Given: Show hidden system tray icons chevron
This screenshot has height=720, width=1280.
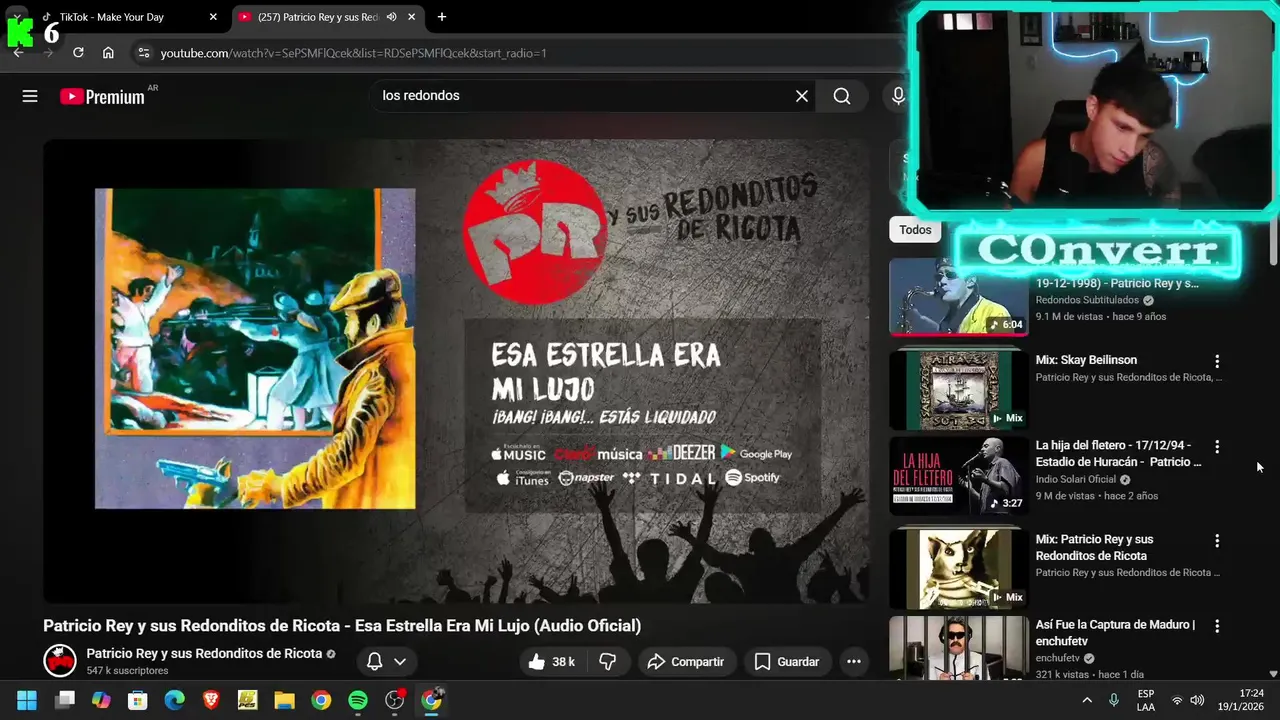Looking at the screenshot, I should 1087,701.
